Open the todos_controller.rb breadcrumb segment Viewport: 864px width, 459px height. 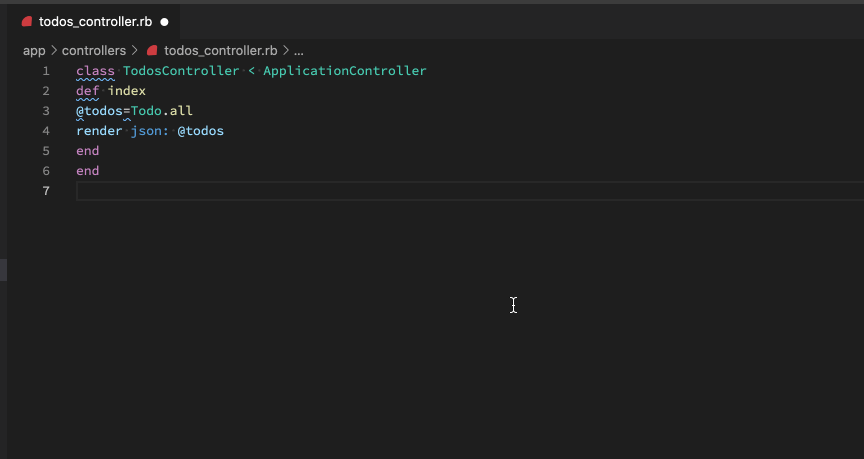(220, 51)
